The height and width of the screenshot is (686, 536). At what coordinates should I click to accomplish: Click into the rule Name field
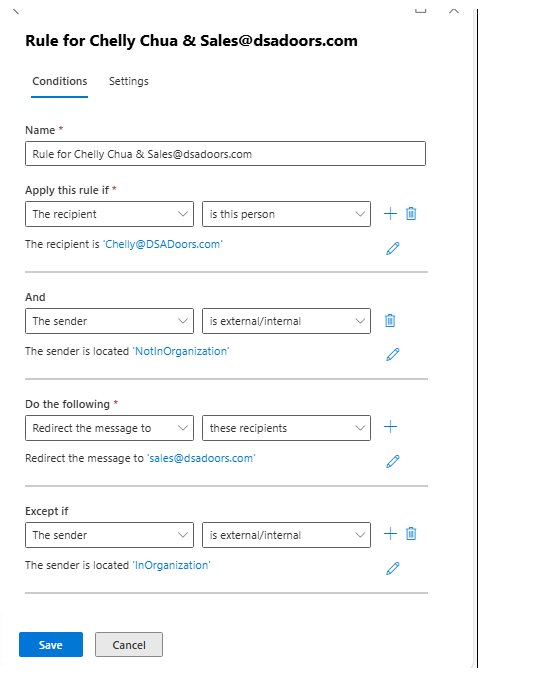(x=225, y=154)
